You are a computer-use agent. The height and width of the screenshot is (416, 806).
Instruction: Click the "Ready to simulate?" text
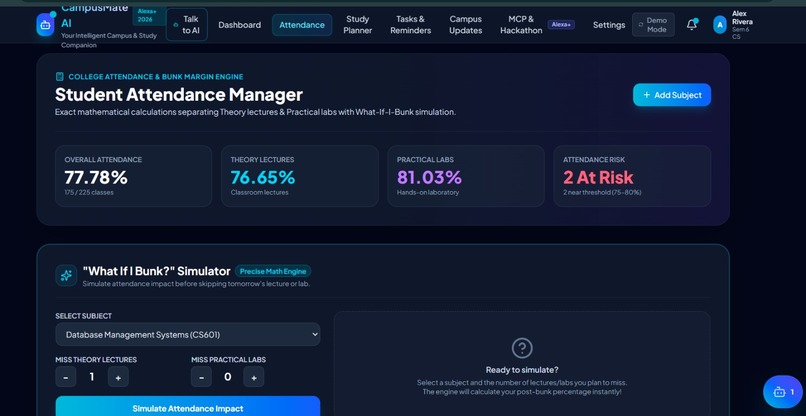click(x=522, y=370)
